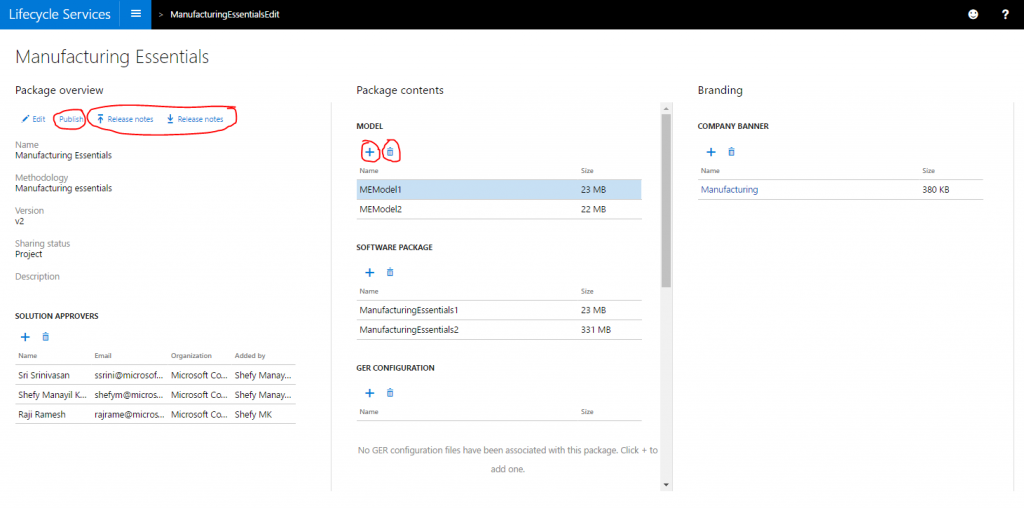Open the Manufacturing banner link
This screenshot has height=508, width=1024.
[x=729, y=189]
